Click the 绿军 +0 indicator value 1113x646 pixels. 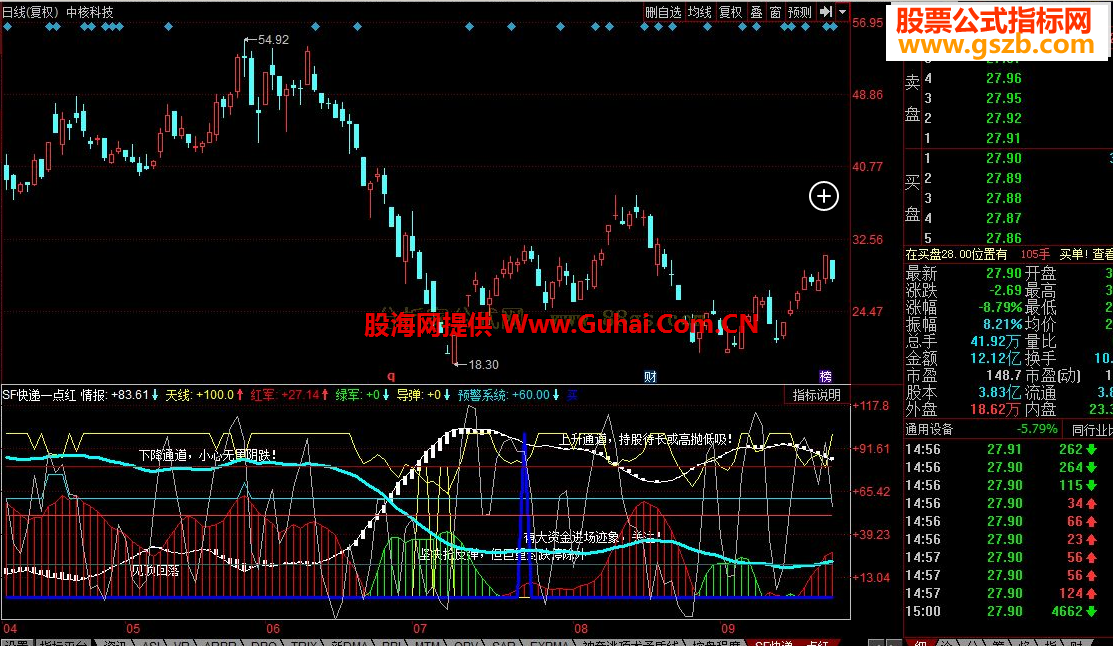[x=362, y=395]
